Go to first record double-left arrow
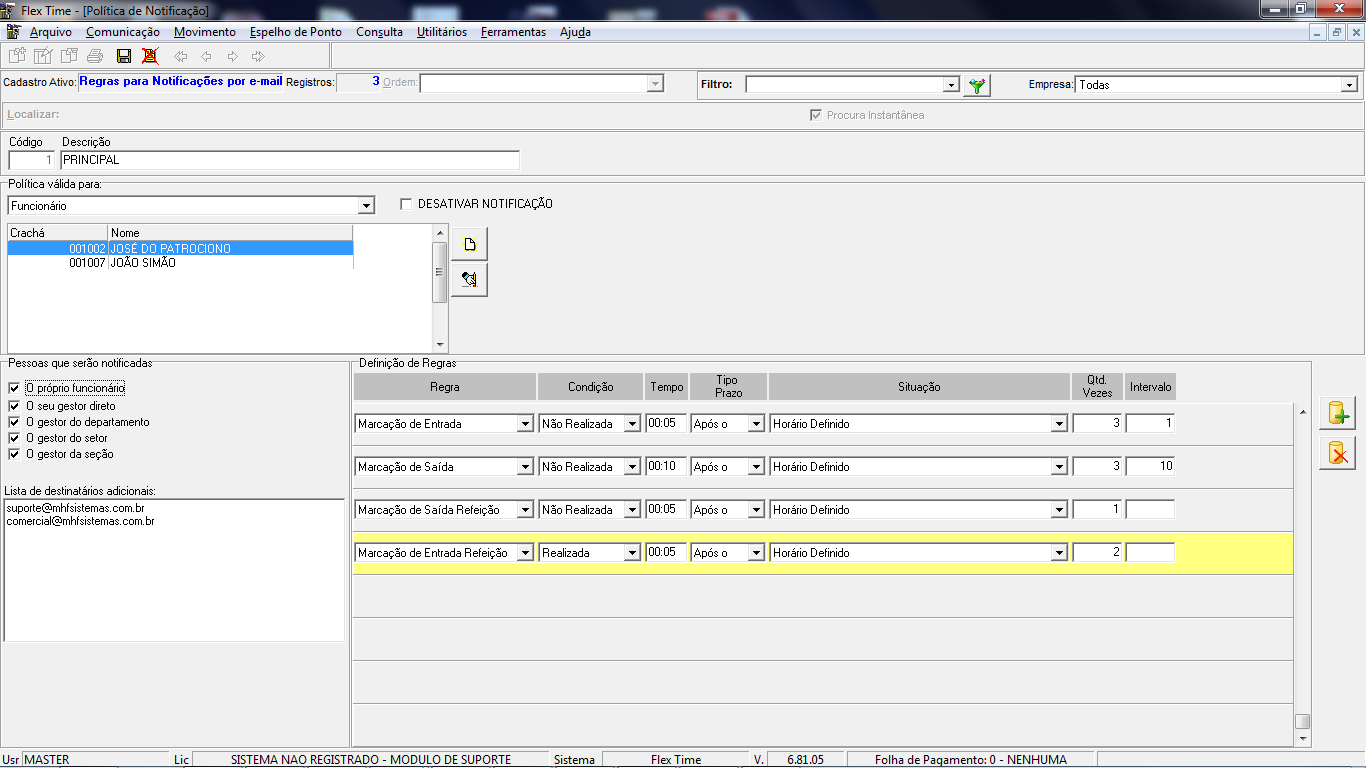 (x=181, y=56)
